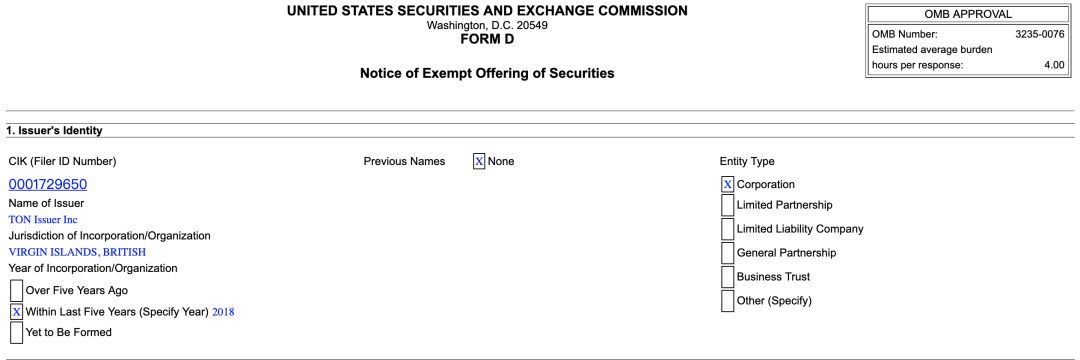
Task: Click the VIRGIN ISLANDS, BRITISH jurisdiction text
Action: click(77, 252)
